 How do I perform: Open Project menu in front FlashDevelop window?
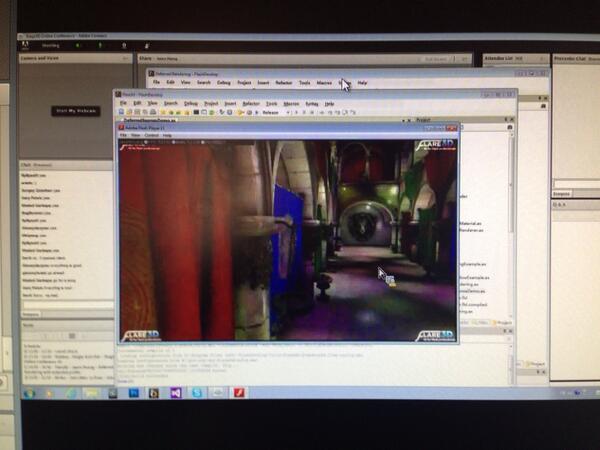211,104
